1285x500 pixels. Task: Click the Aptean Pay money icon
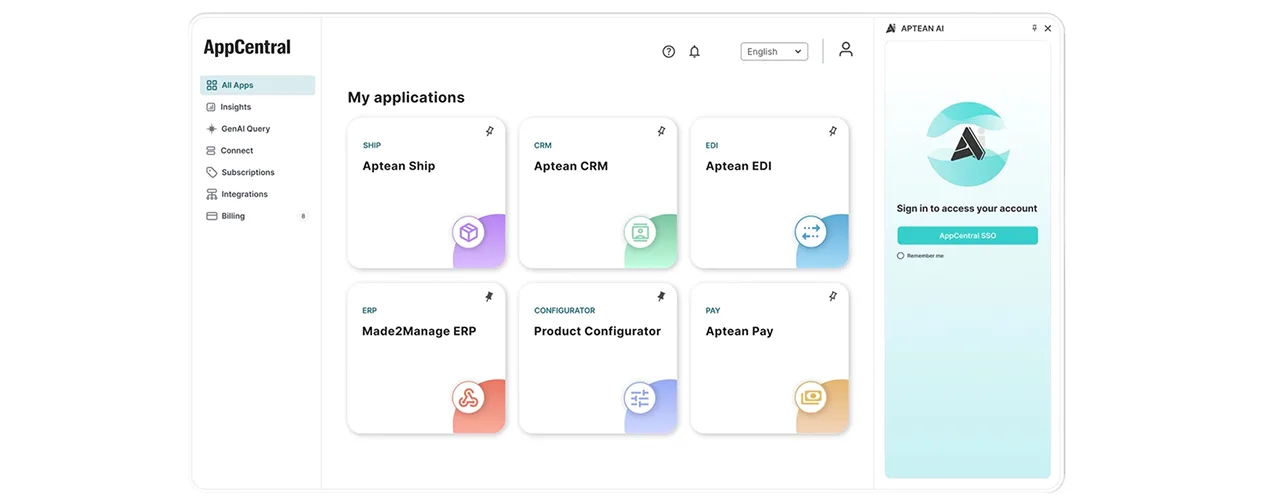[811, 398]
